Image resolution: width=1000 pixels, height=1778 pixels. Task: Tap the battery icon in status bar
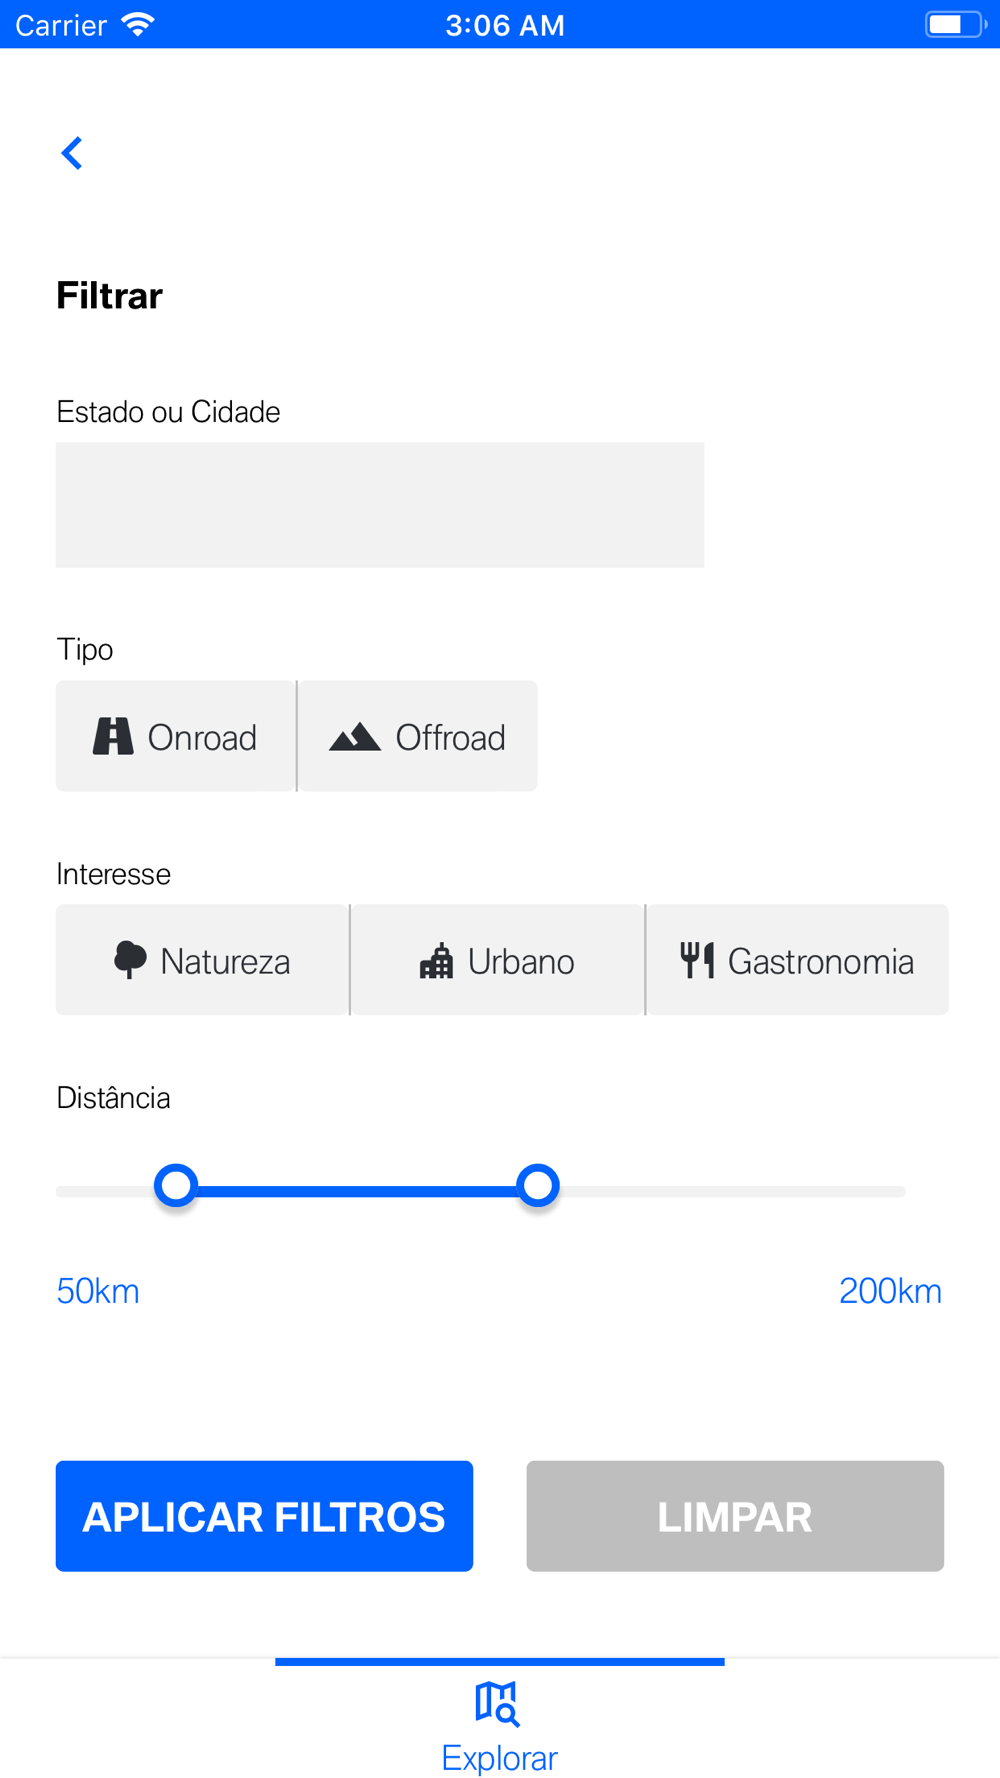(956, 24)
